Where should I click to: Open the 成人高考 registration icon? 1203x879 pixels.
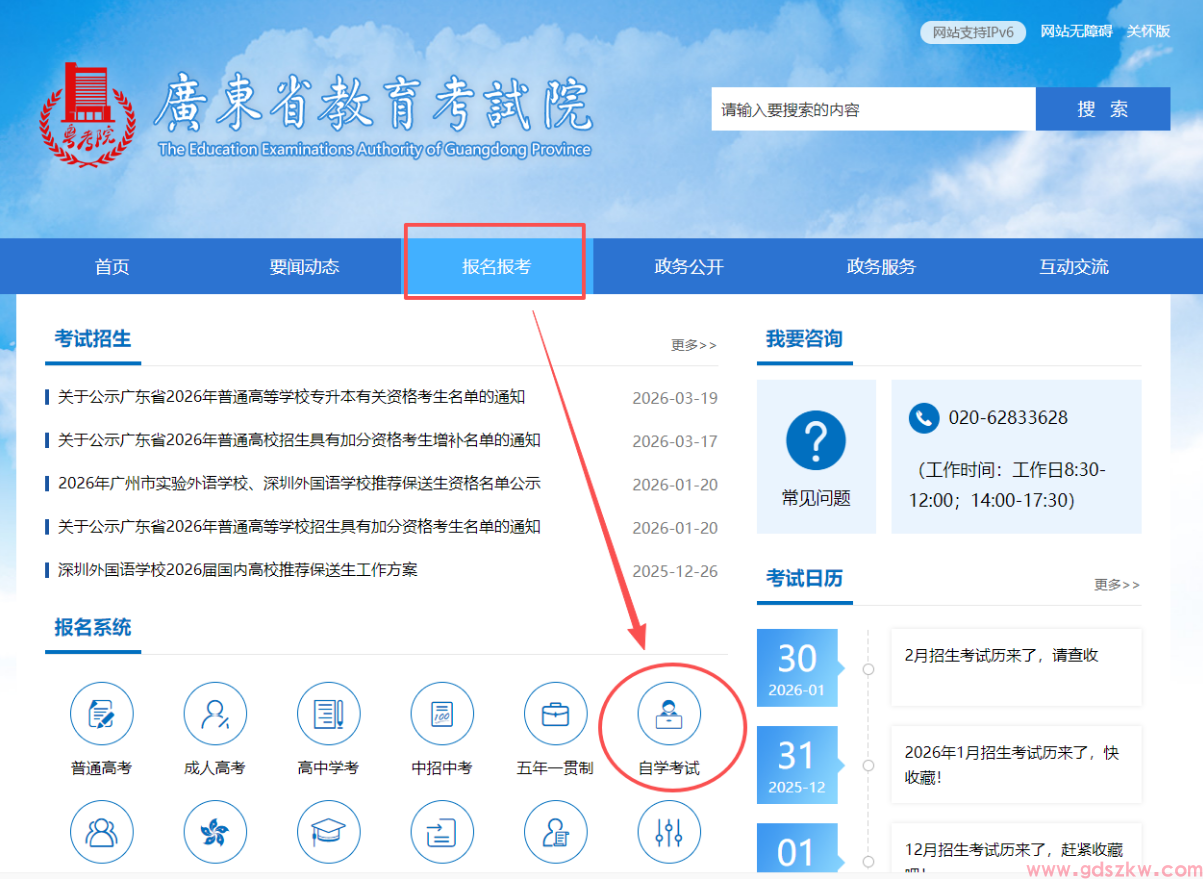tap(214, 713)
